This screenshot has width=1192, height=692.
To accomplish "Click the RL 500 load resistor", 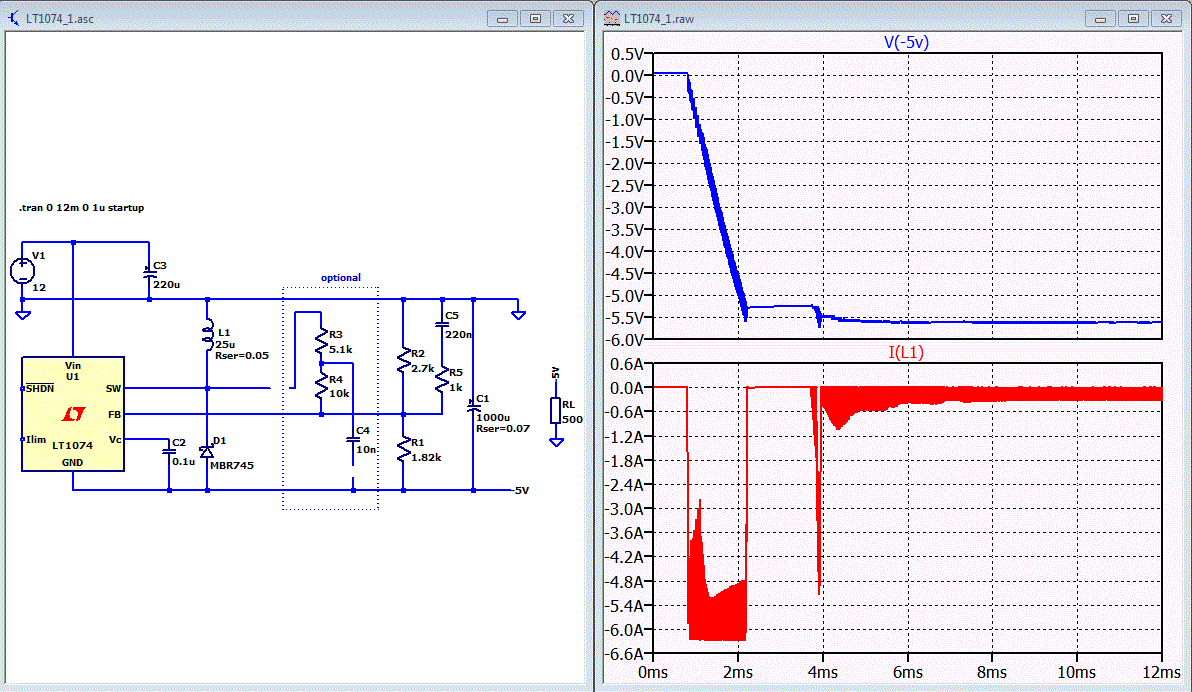I will (x=556, y=411).
